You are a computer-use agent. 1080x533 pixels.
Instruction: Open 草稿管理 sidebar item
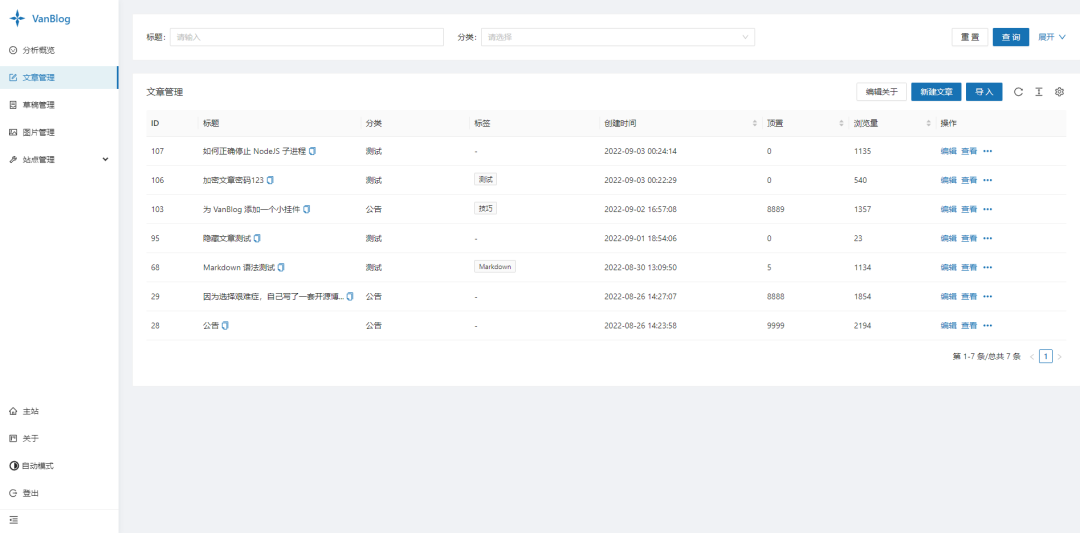coord(59,105)
